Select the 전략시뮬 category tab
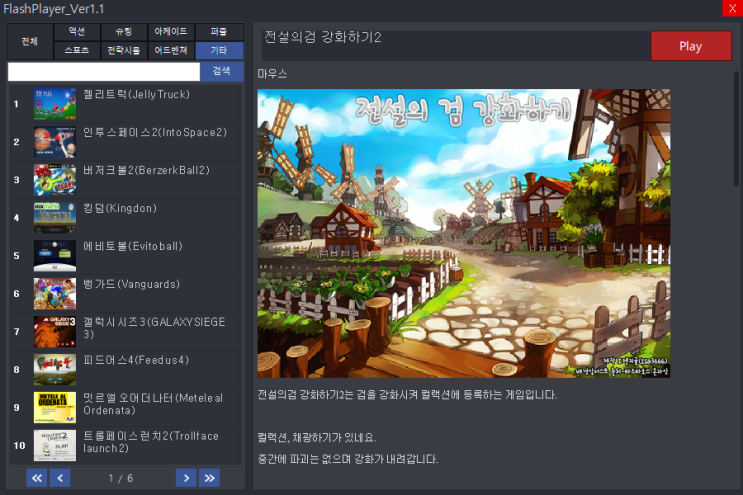The height and width of the screenshot is (495, 743). point(124,50)
